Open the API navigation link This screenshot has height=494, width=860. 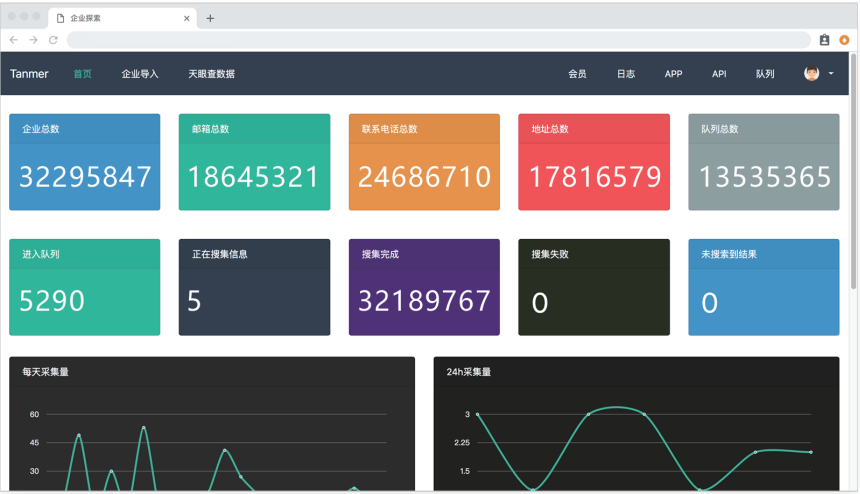point(719,74)
